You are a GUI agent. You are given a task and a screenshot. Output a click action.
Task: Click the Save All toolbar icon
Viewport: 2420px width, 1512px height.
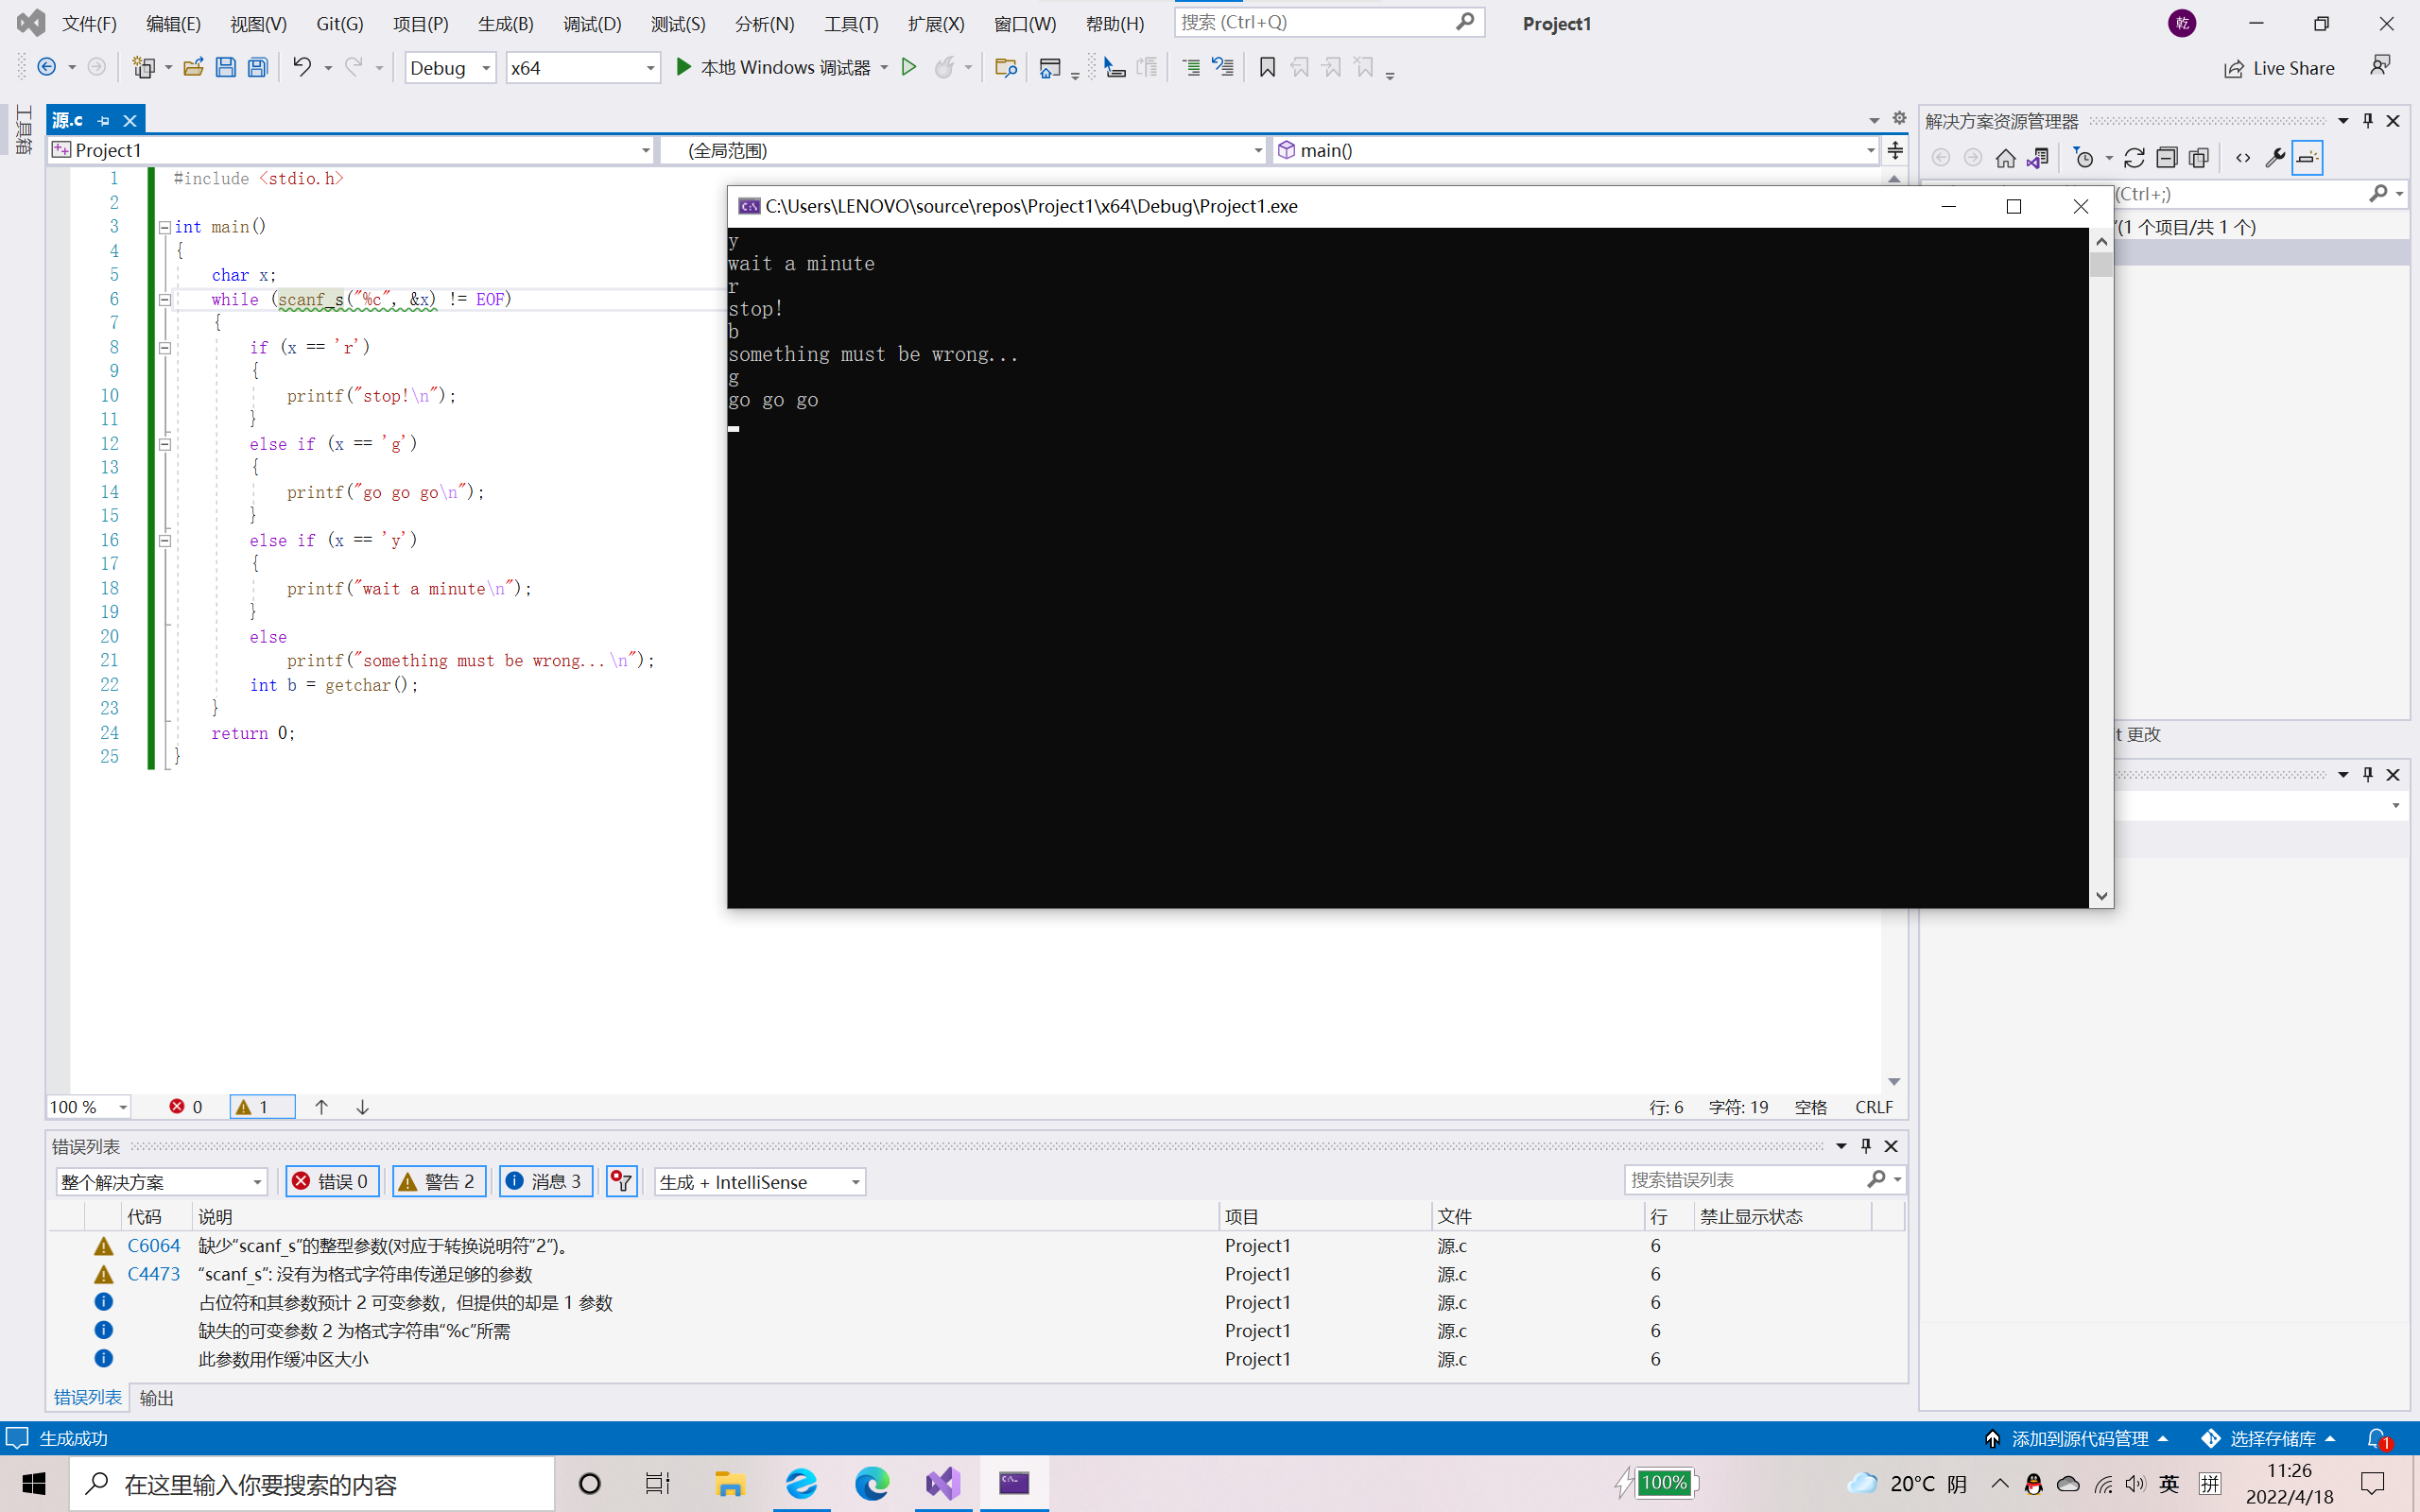click(x=258, y=68)
